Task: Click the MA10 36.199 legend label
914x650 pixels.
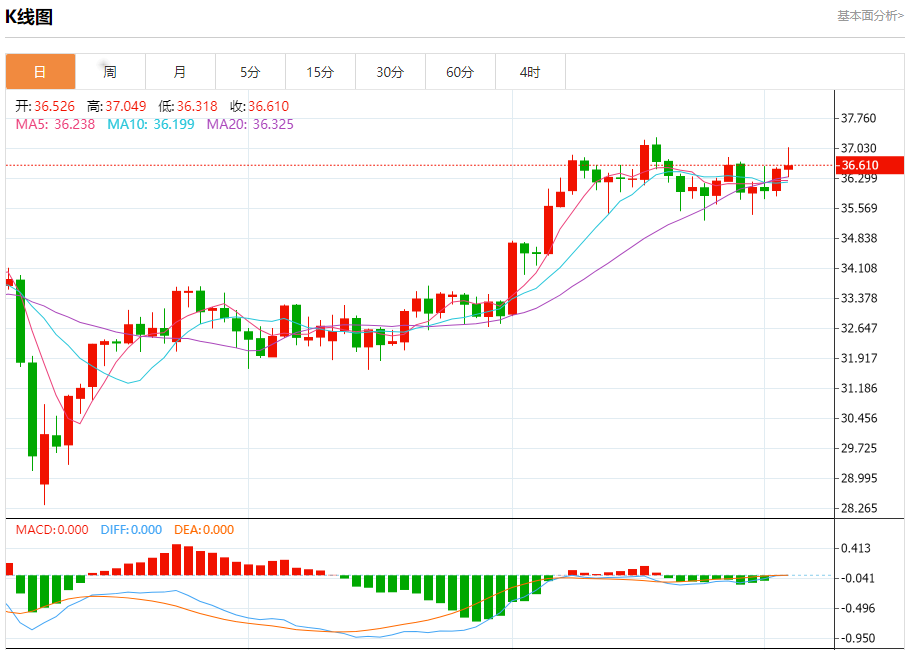Action: (x=150, y=124)
